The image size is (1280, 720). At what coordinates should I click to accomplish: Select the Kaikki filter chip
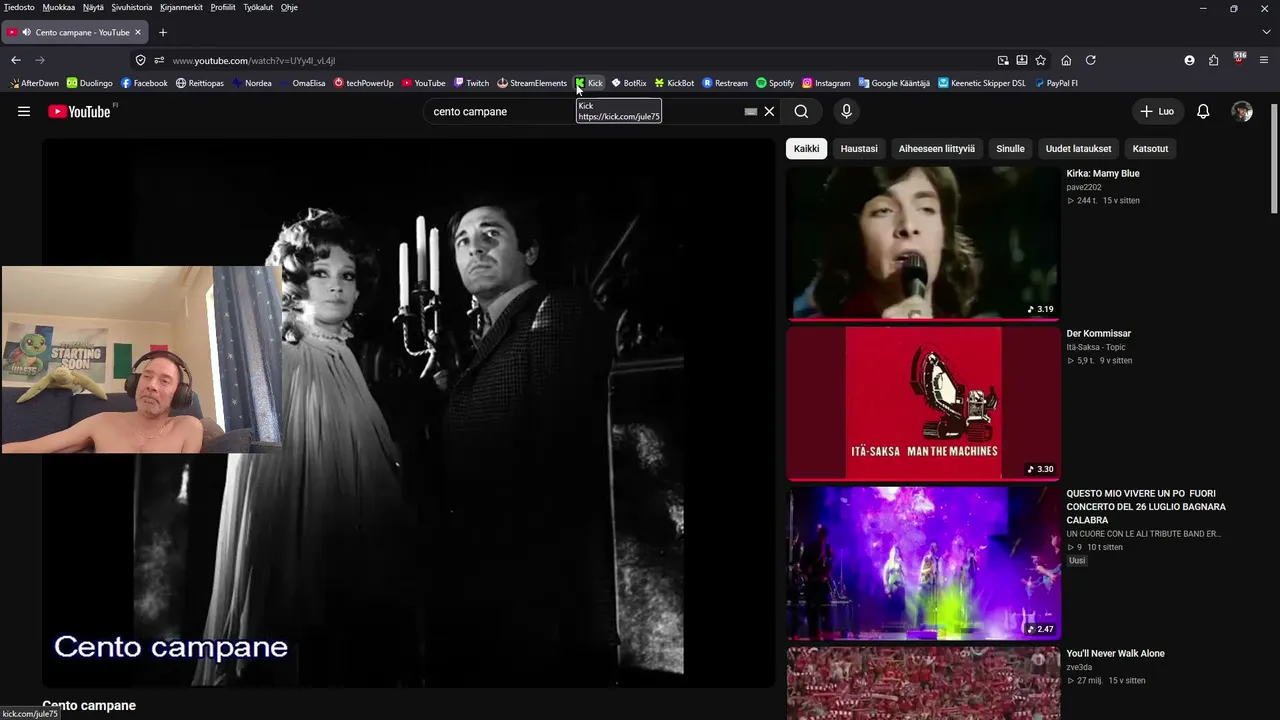point(806,149)
